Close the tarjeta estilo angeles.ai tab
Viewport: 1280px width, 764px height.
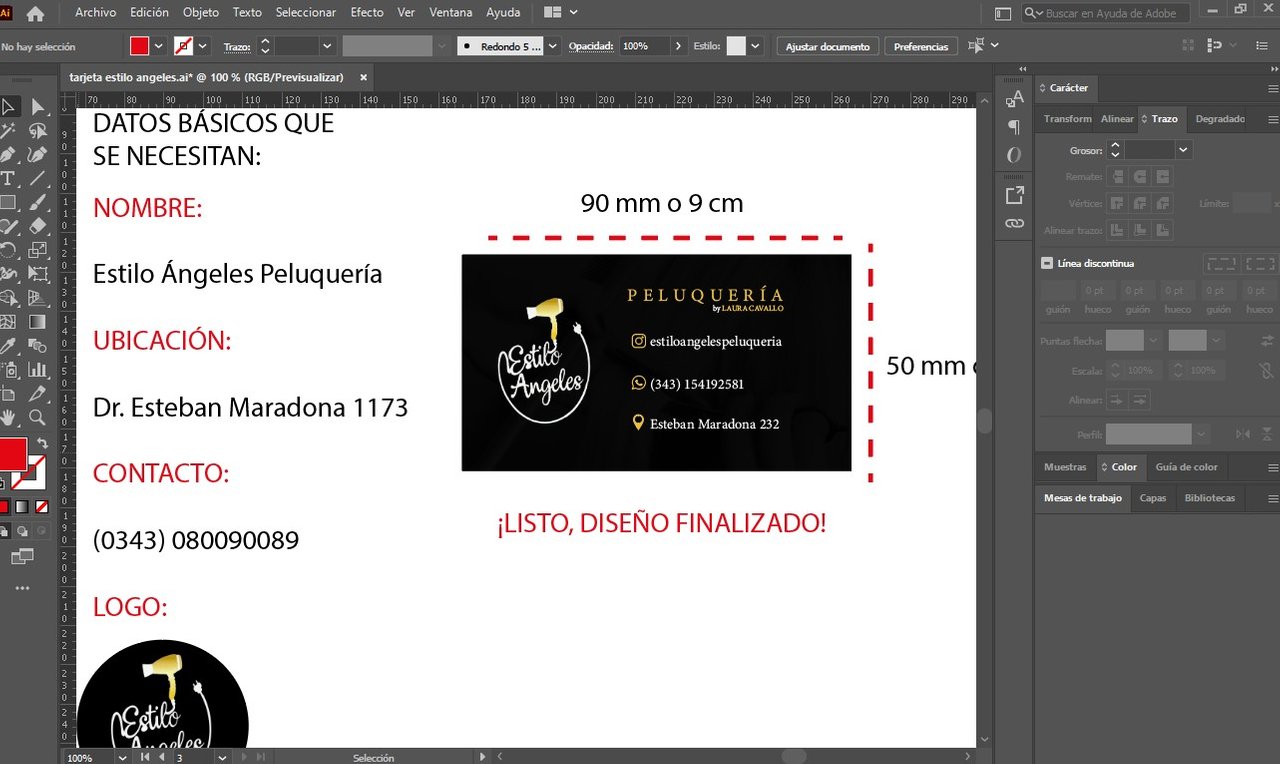click(x=363, y=77)
